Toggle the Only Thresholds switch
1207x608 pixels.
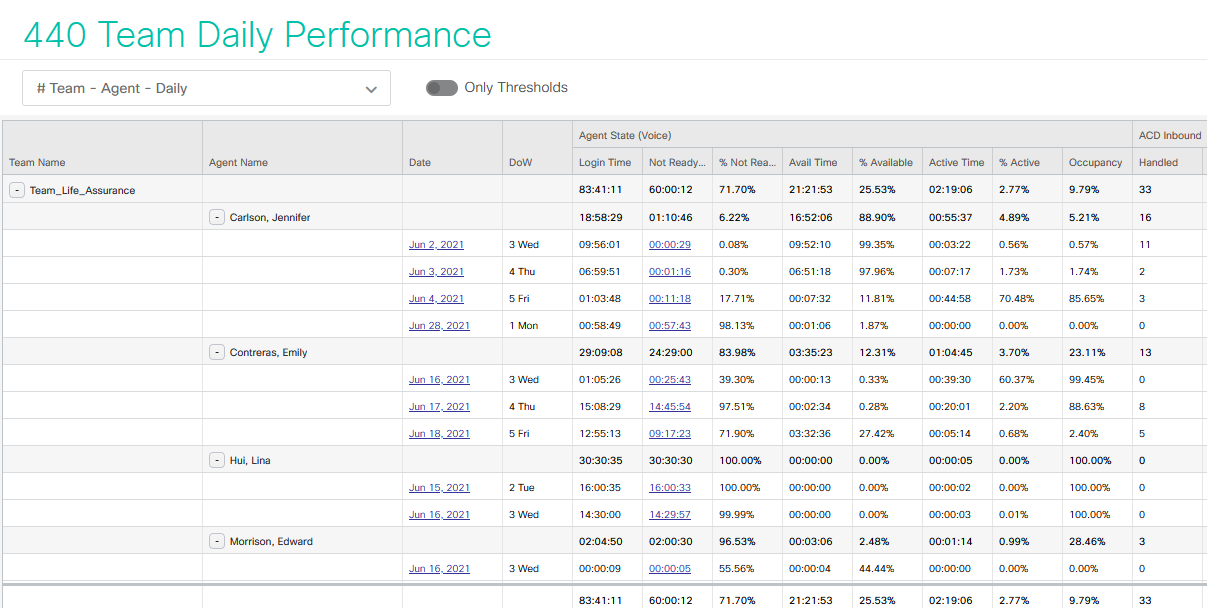[x=442, y=88]
